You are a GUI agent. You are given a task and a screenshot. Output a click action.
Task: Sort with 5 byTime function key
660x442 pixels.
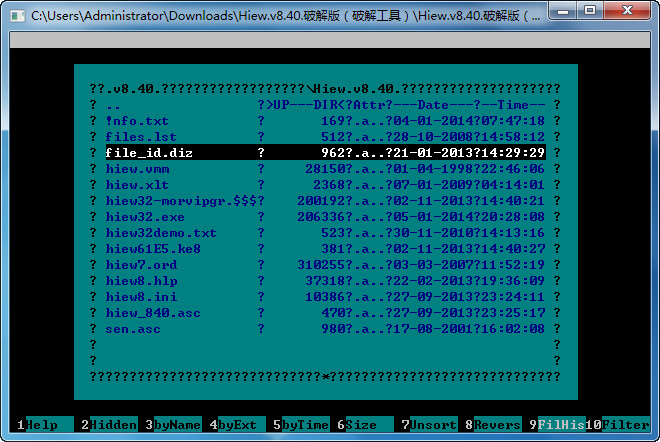coord(301,425)
